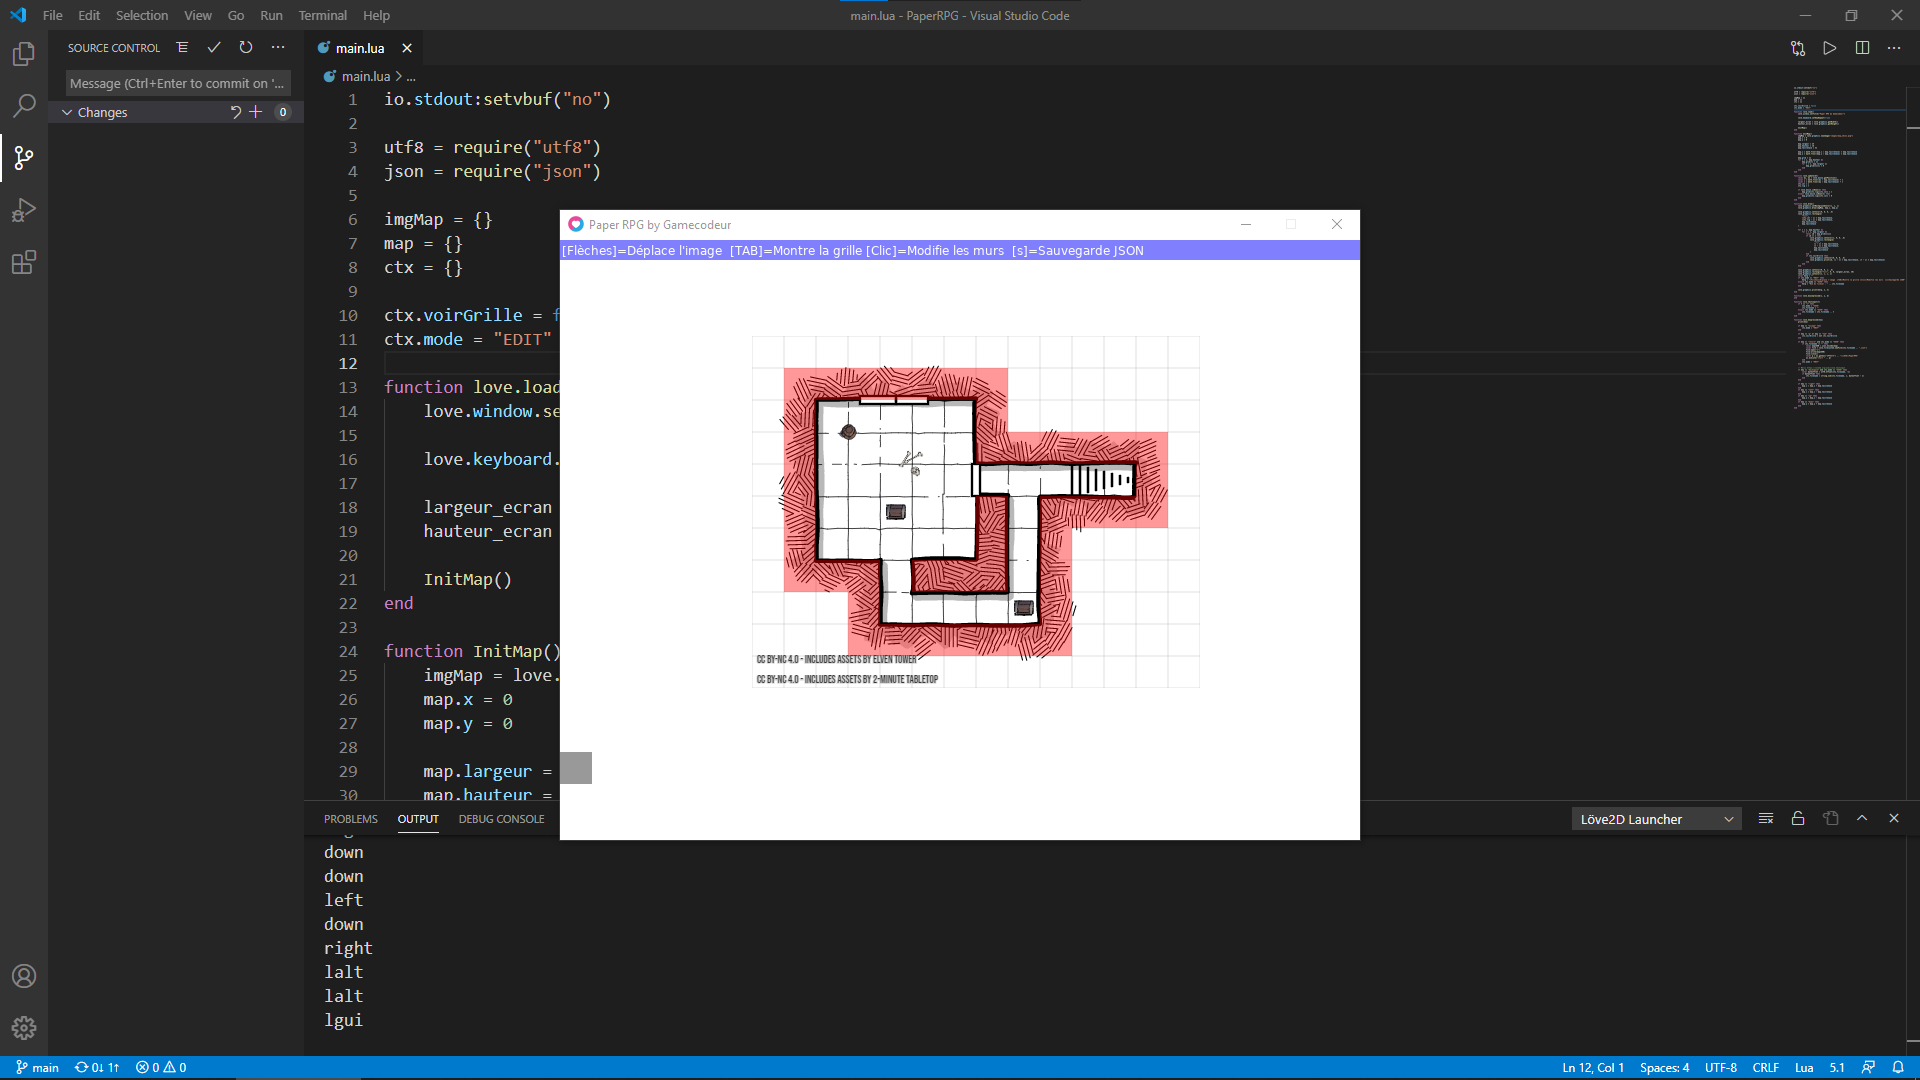Switch to the DEBUG CONSOLE tab

point(501,818)
